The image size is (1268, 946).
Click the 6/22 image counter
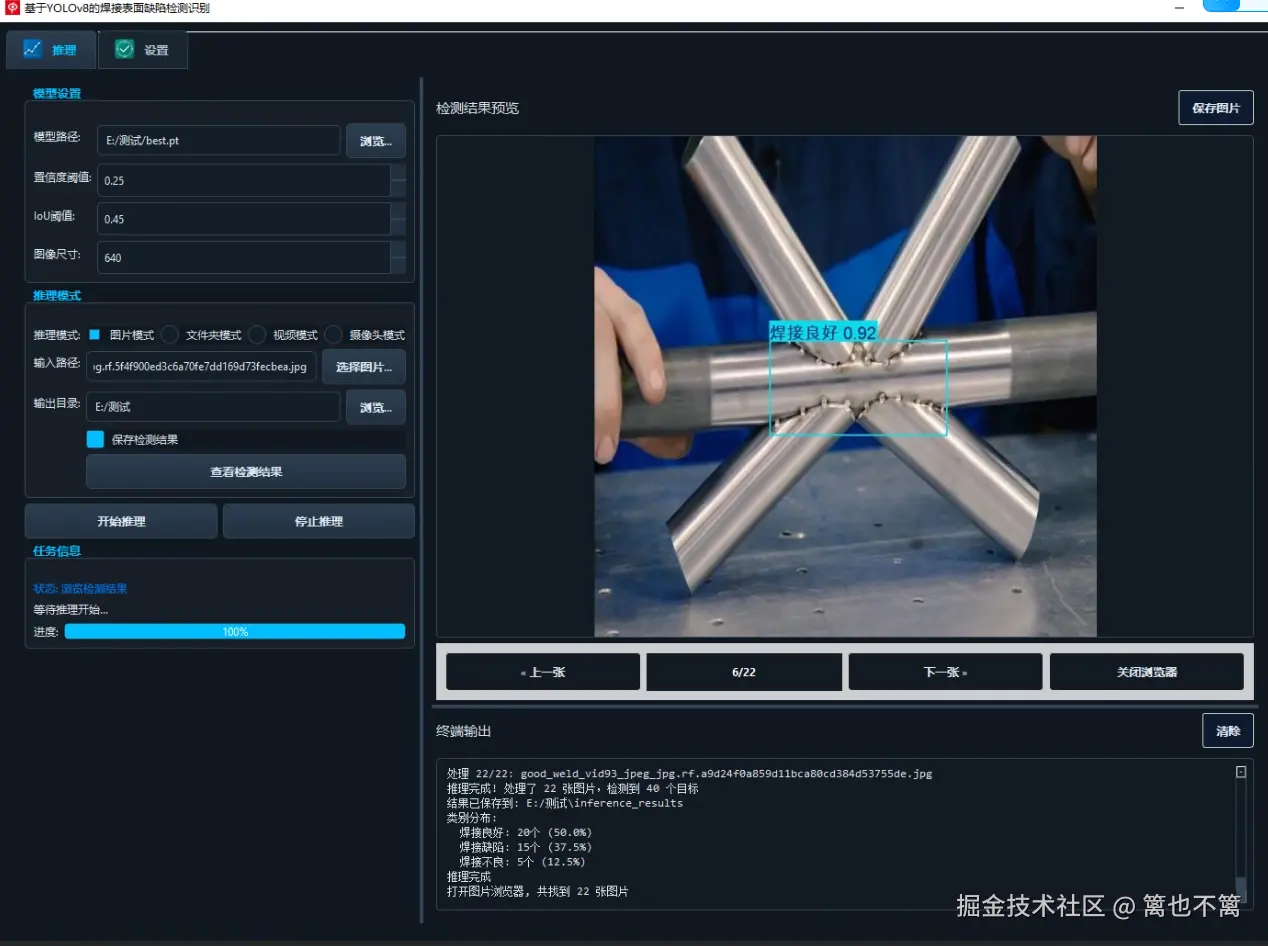click(744, 672)
